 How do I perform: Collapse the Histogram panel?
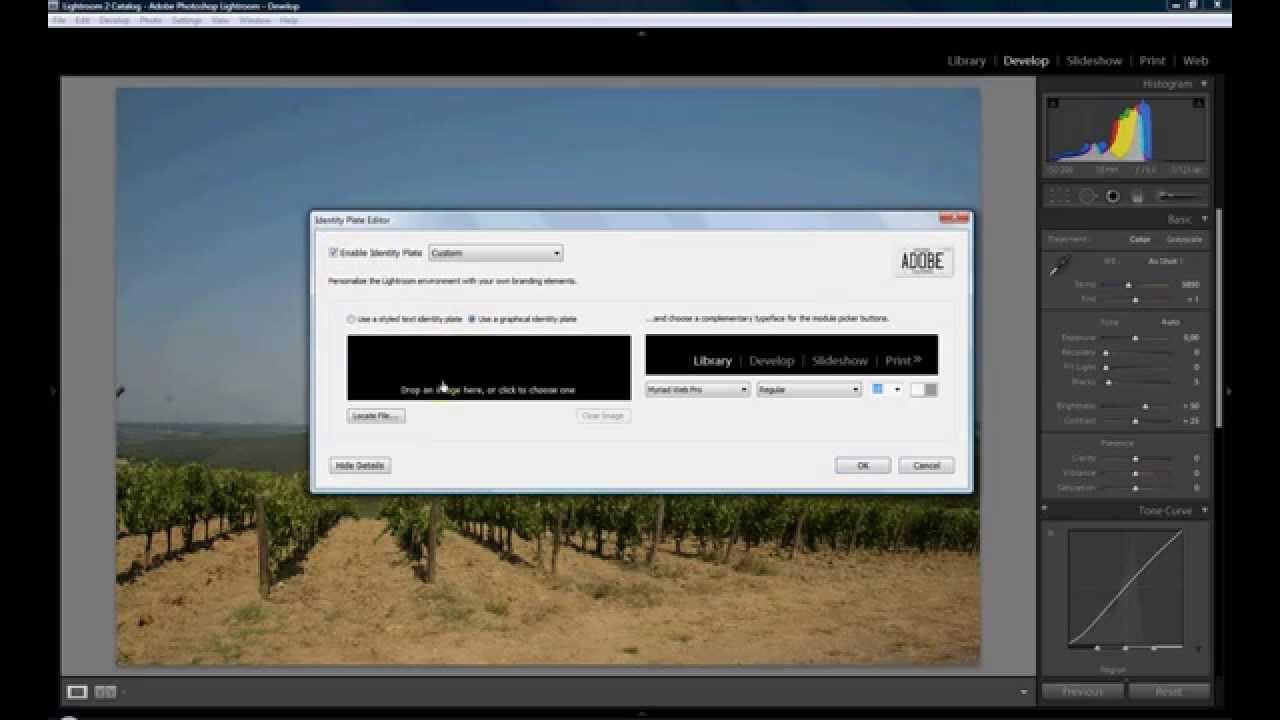click(1204, 84)
